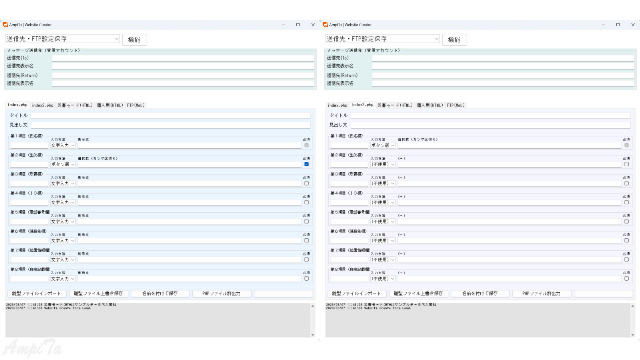The height and width of the screenshot is (360, 640).
Task: Click 第1項目 choices text field, right window
Action: point(509,145)
